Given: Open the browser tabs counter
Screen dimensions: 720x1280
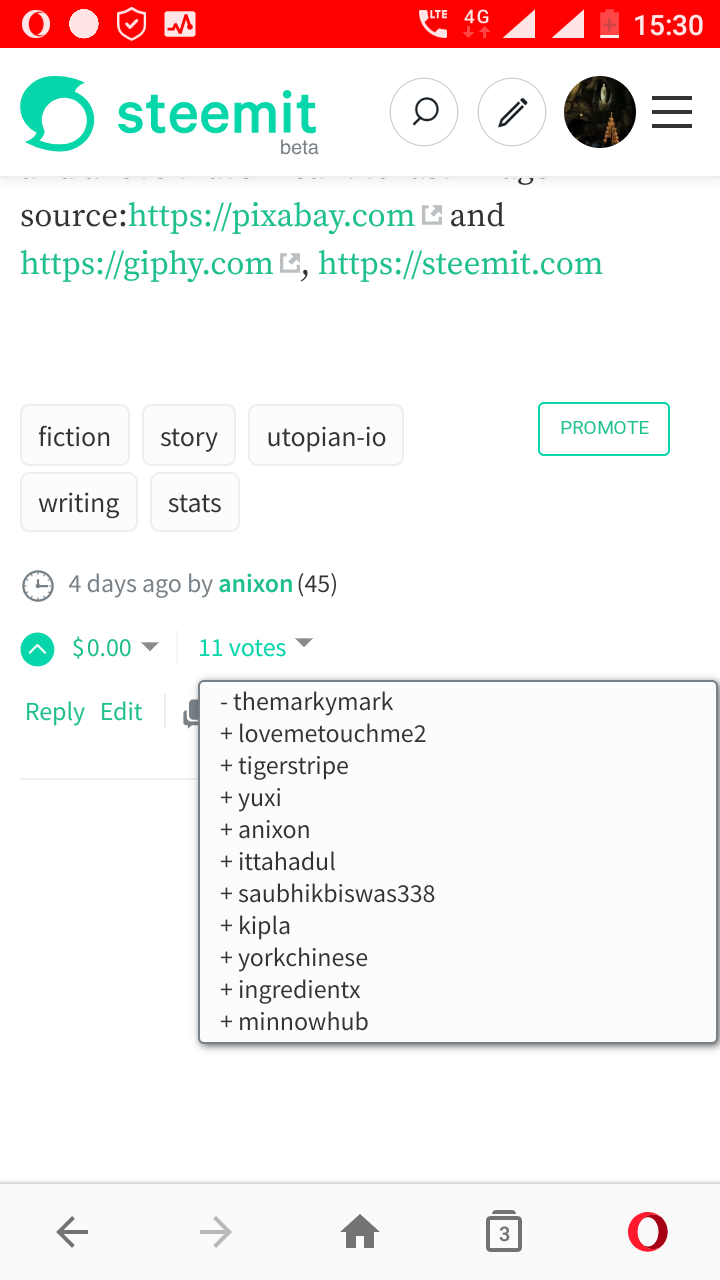Looking at the screenshot, I should click(504, 1233).
